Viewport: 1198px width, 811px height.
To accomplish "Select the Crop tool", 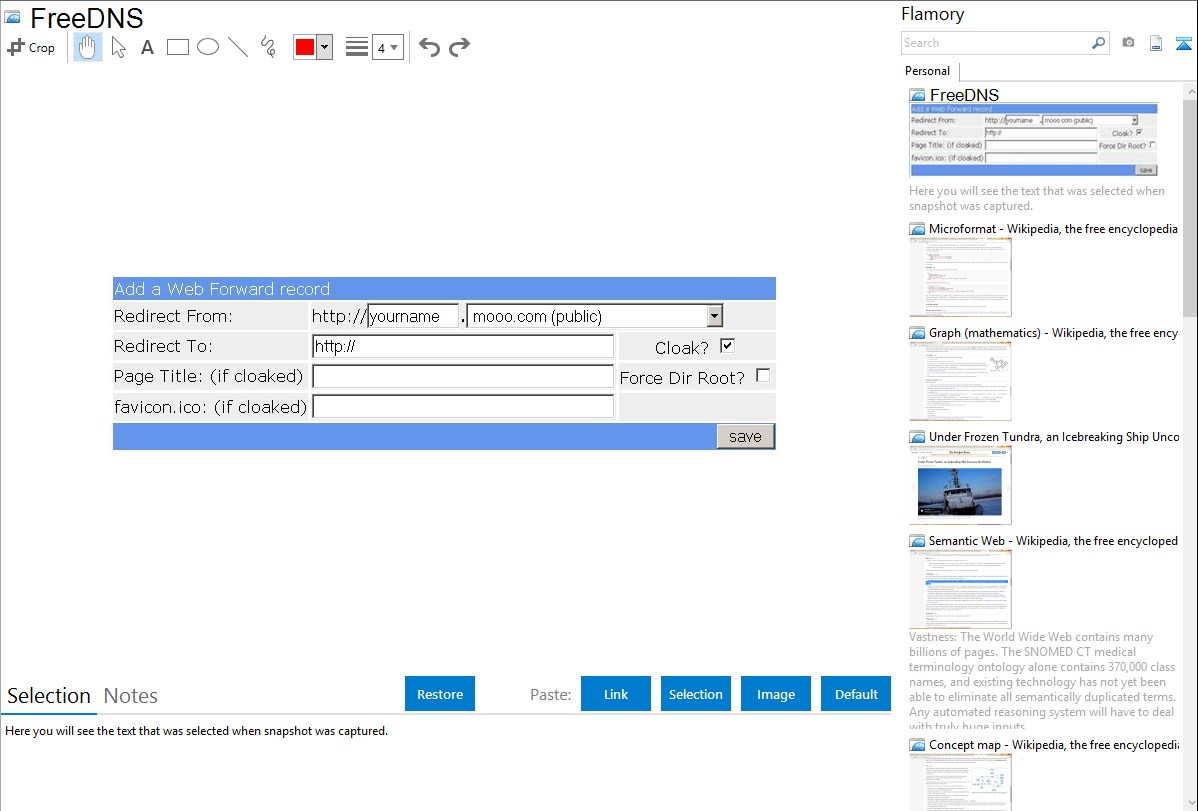I will [31, 47].
